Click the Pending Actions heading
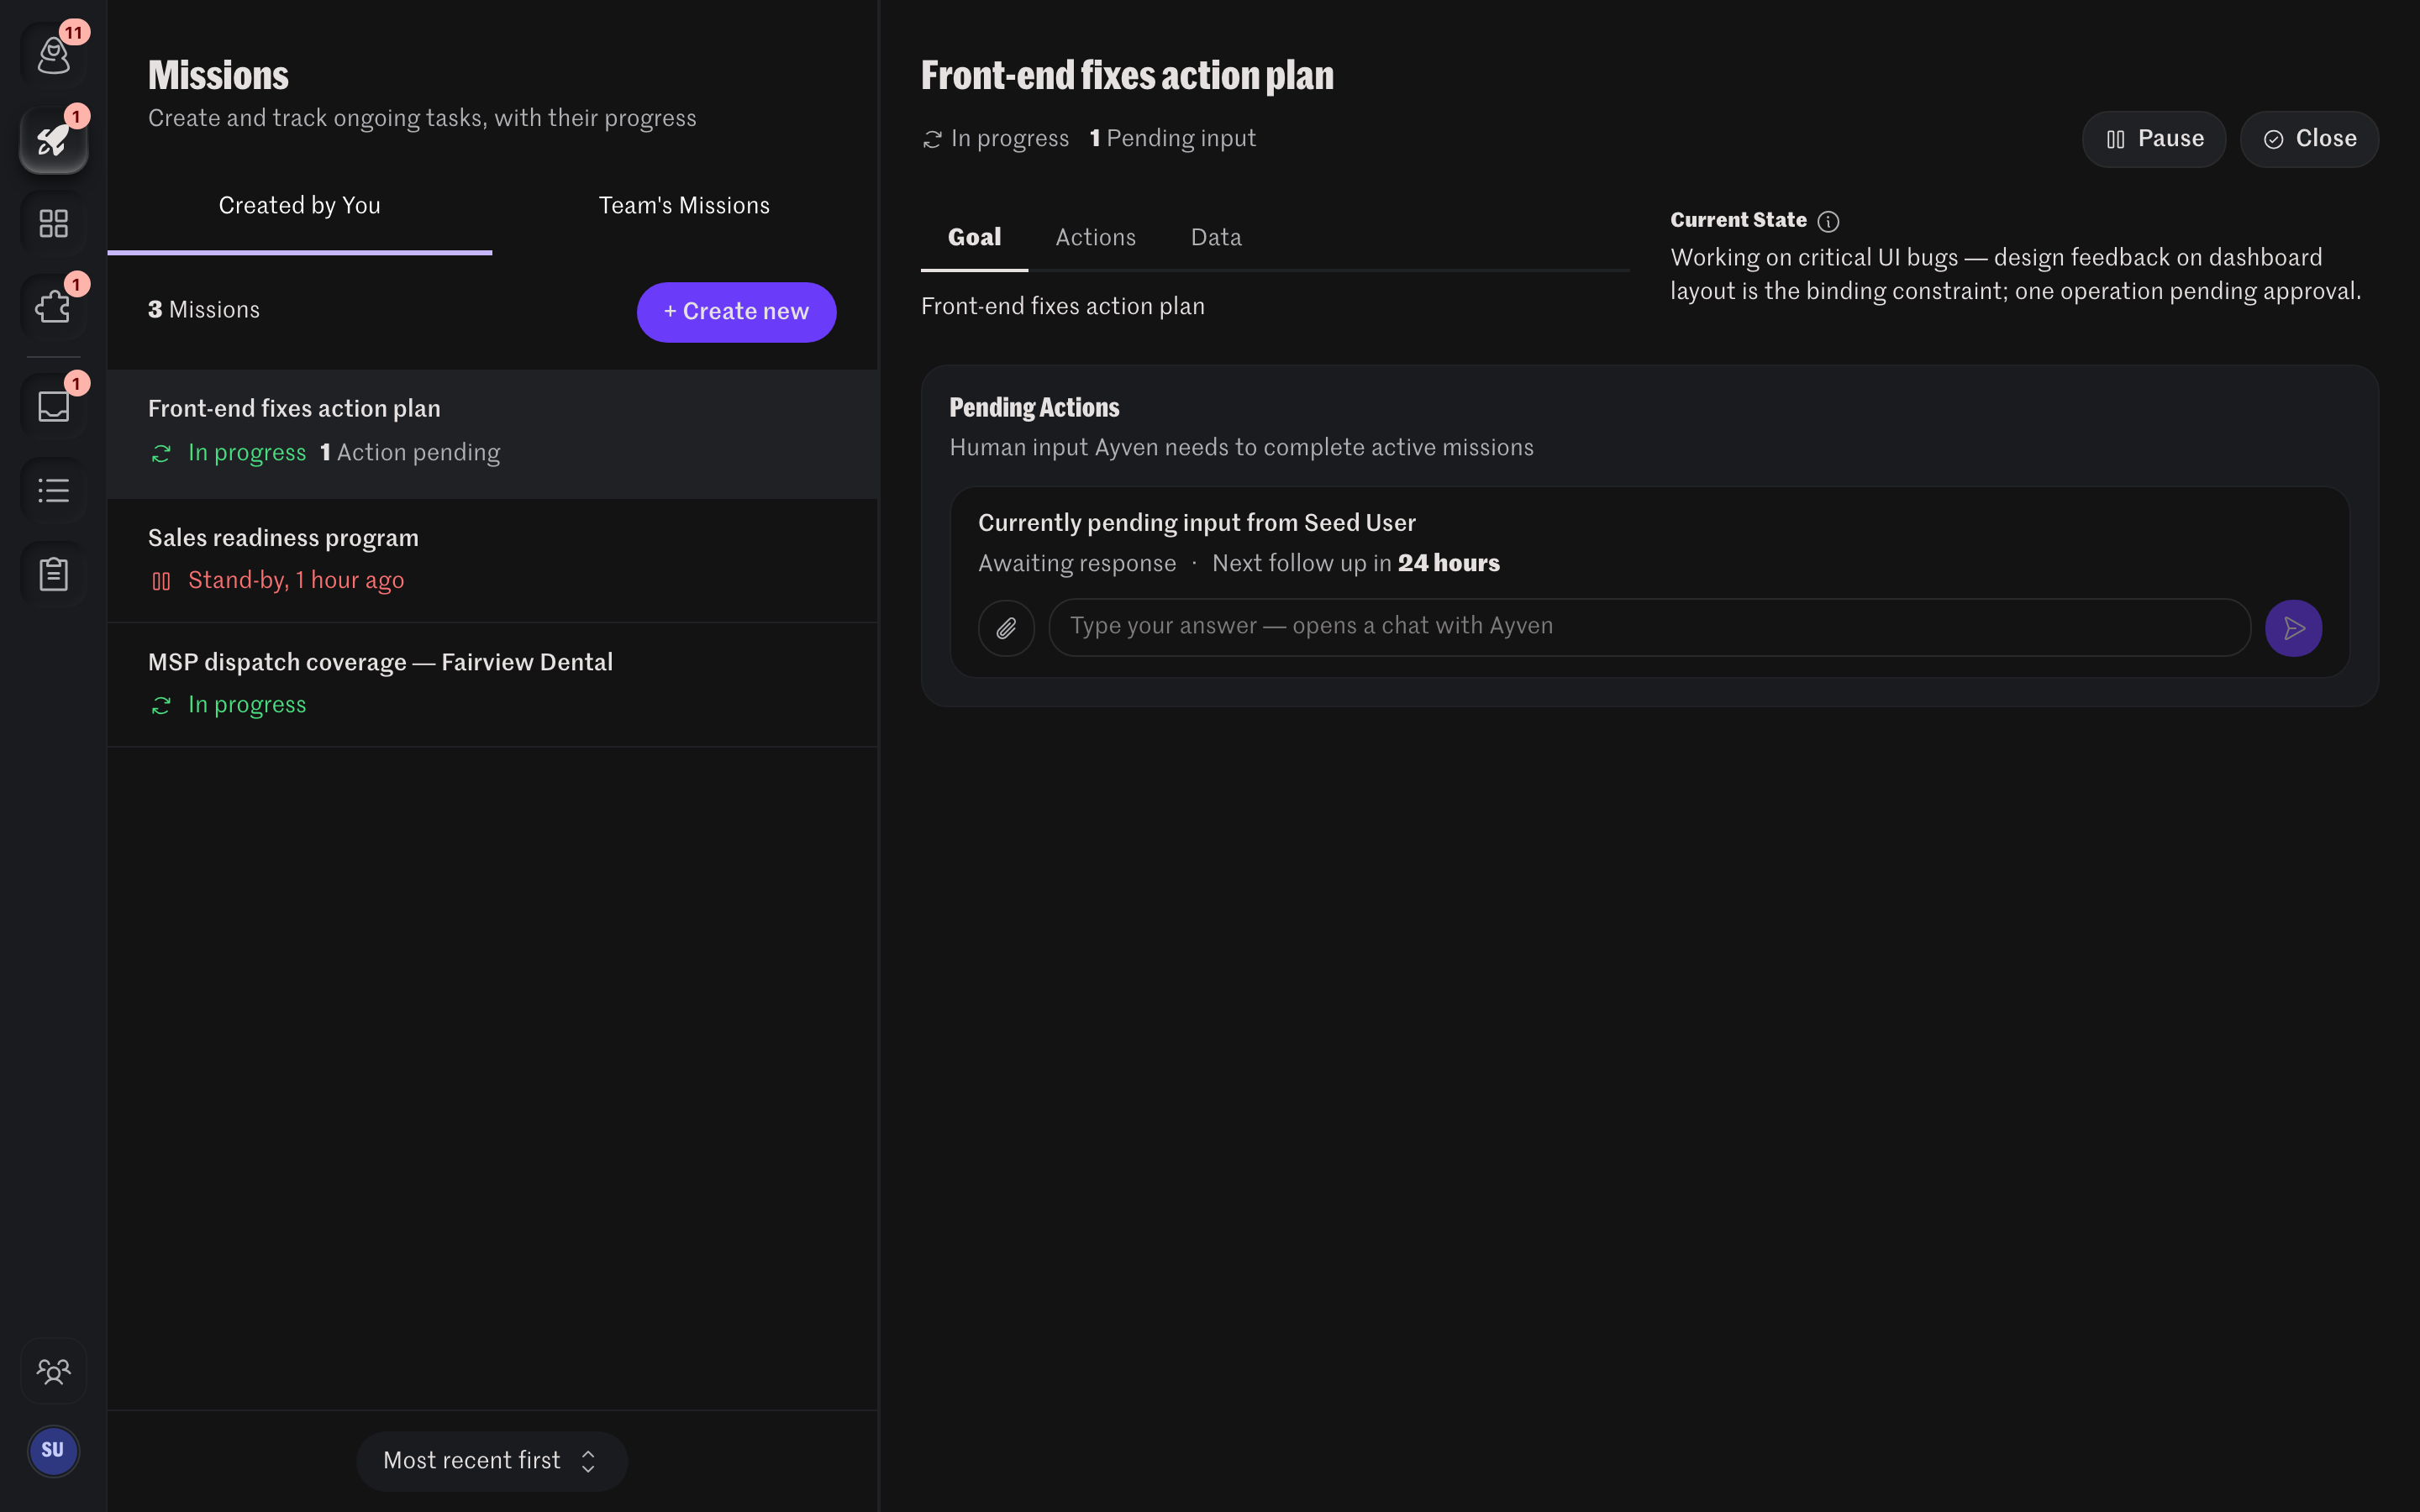The height and width of the screenshot is (1512, 2420). pyautogui.click(x=1034, y=408)
